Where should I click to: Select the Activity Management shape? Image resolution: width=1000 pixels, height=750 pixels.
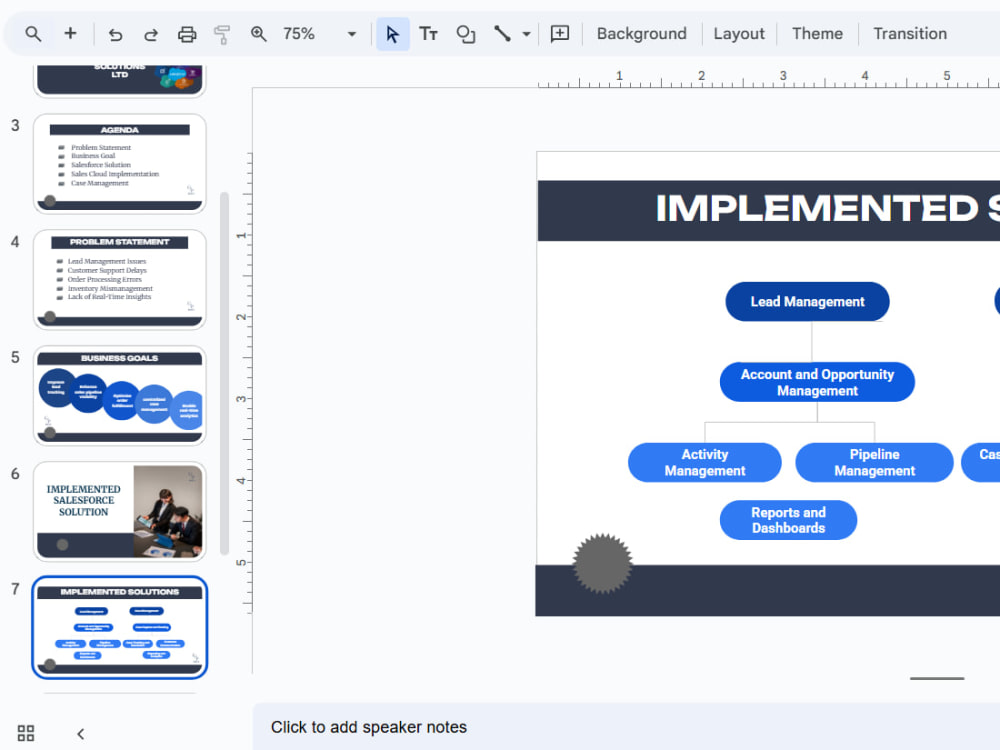[x=705, y=462]
